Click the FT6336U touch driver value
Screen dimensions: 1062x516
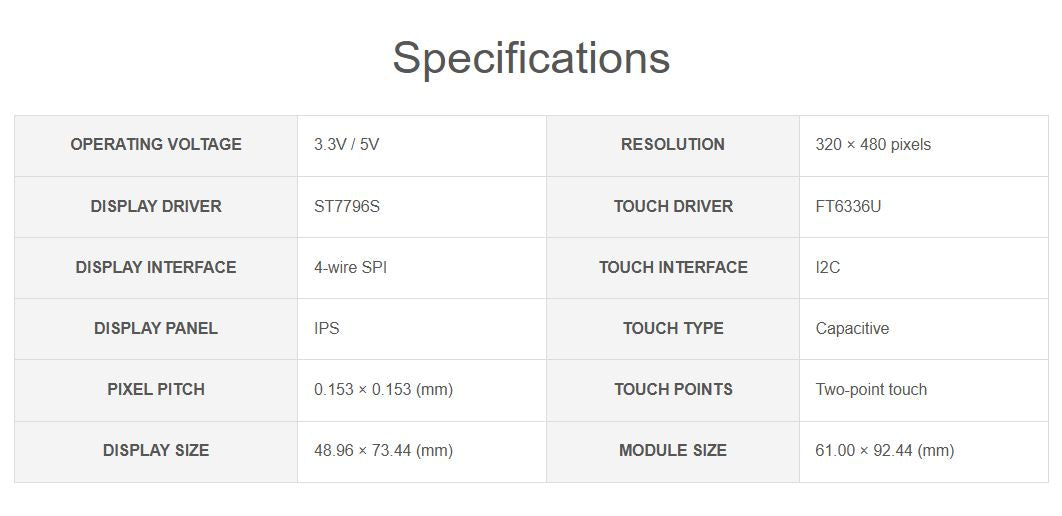(x=848, y=207)
